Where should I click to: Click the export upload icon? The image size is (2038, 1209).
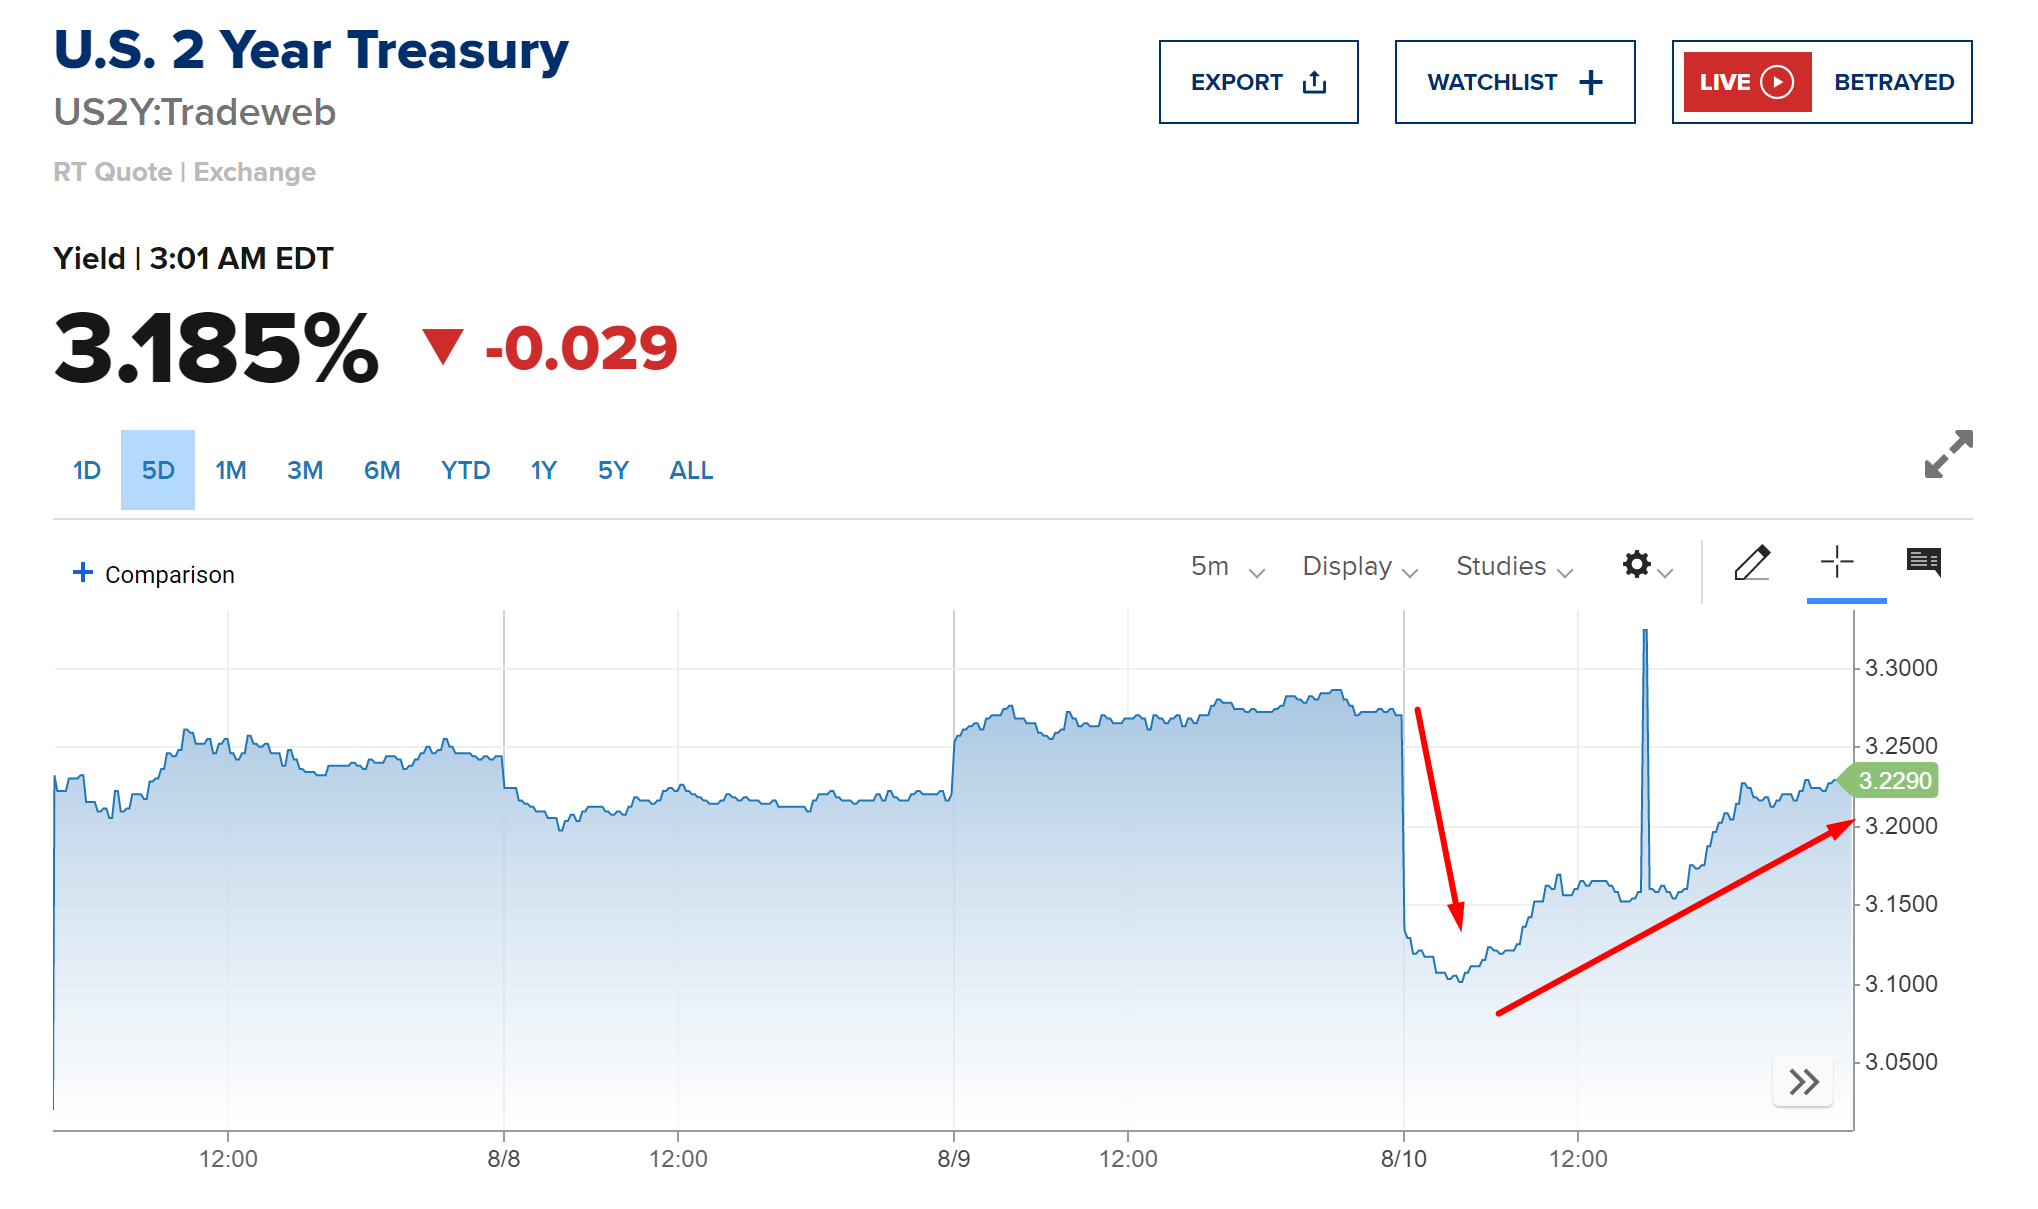pos(1314,82)
